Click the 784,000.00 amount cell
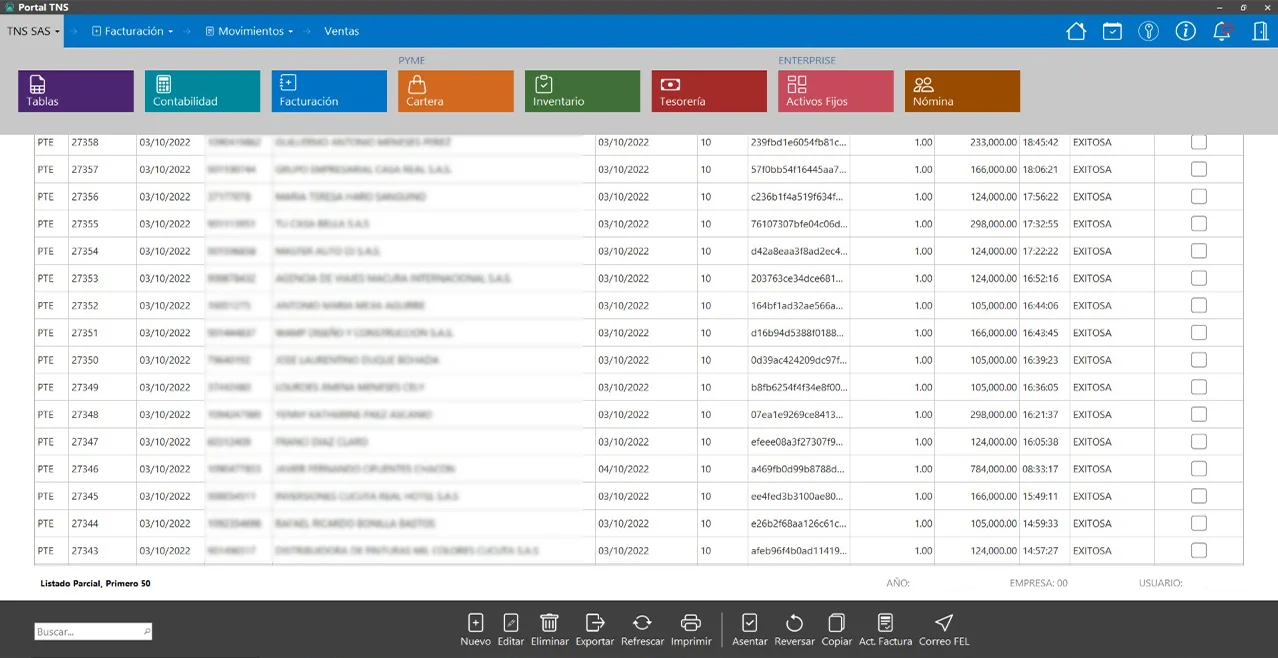 point(978,469)
